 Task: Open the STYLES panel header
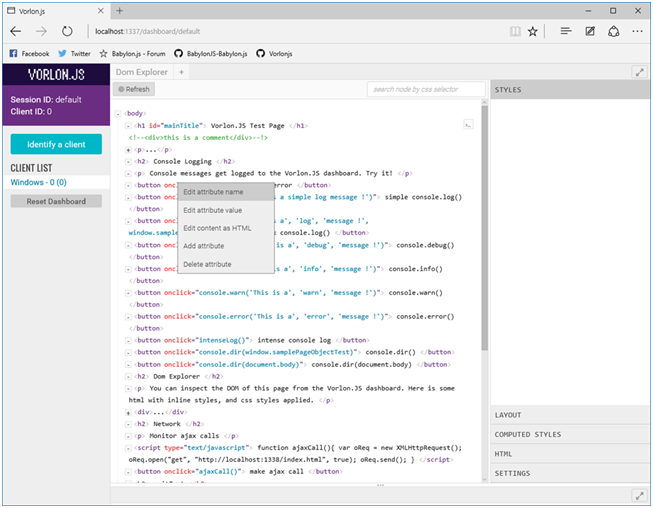(x=570, y=90)
